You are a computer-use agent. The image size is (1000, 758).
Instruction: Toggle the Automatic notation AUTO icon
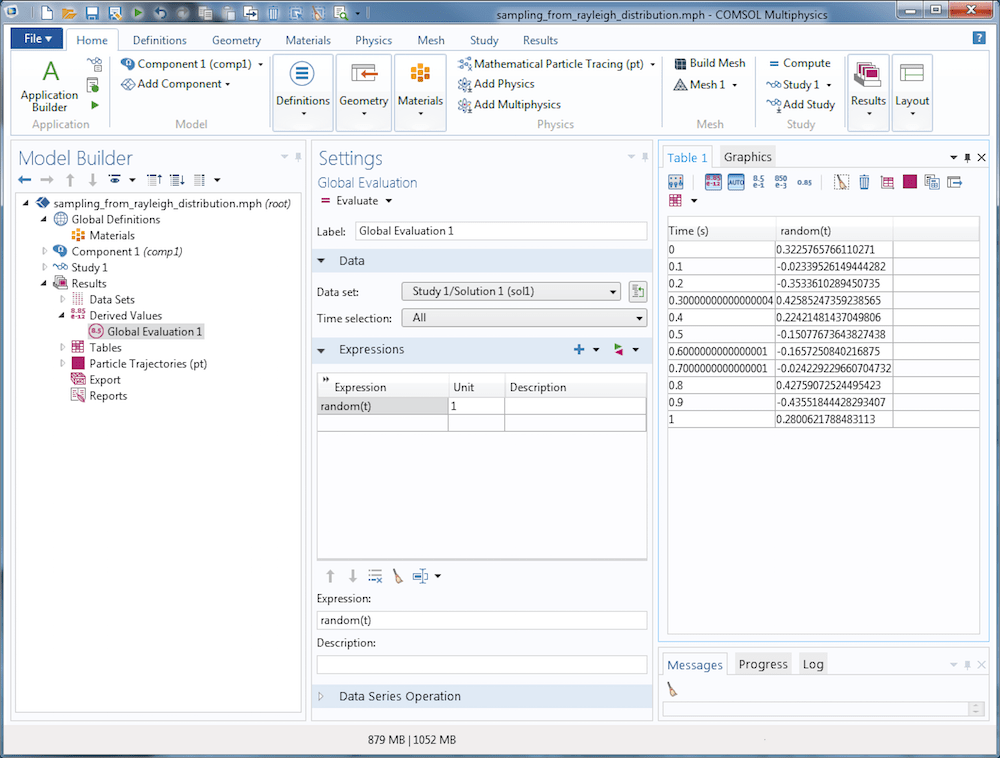click(x=736, y=182)
